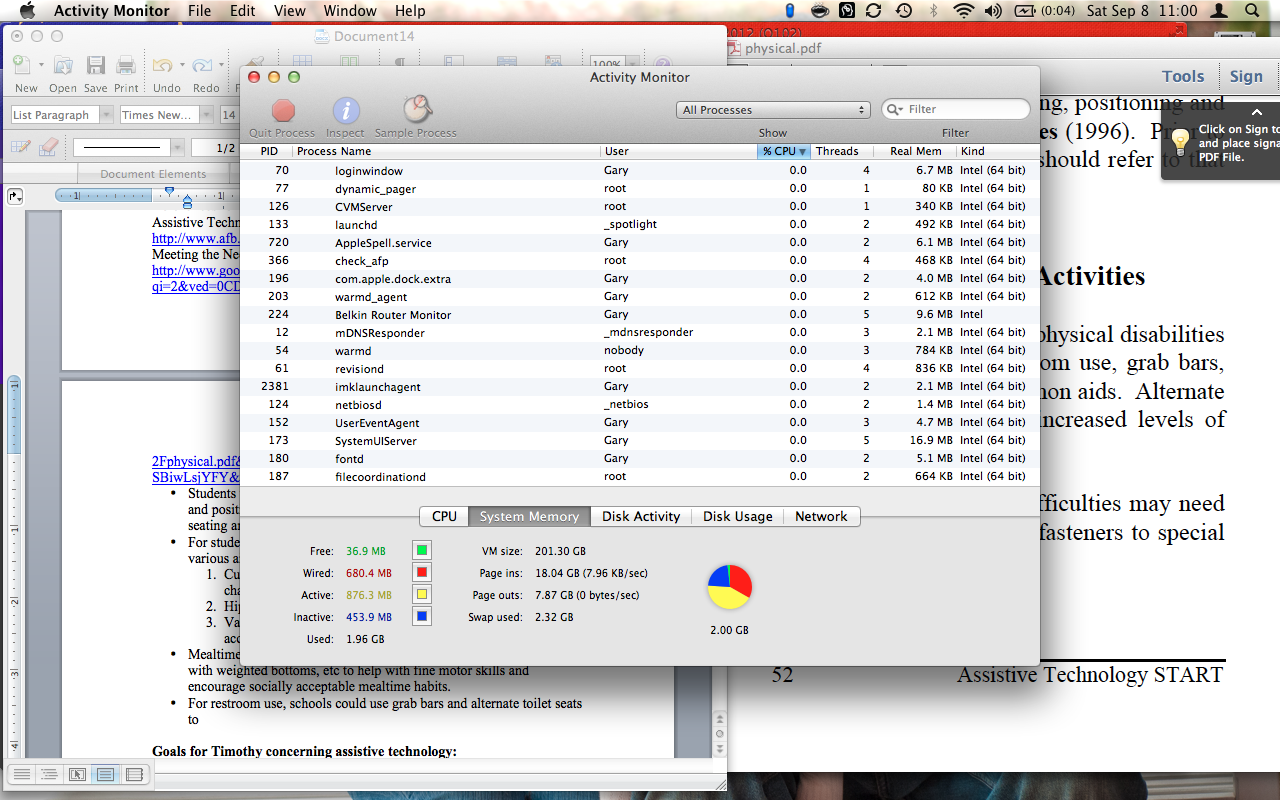This screenshot has width=1280, height=800.
Task: Click the blue Inactive memory swatch
Action: tap(422, 616)
